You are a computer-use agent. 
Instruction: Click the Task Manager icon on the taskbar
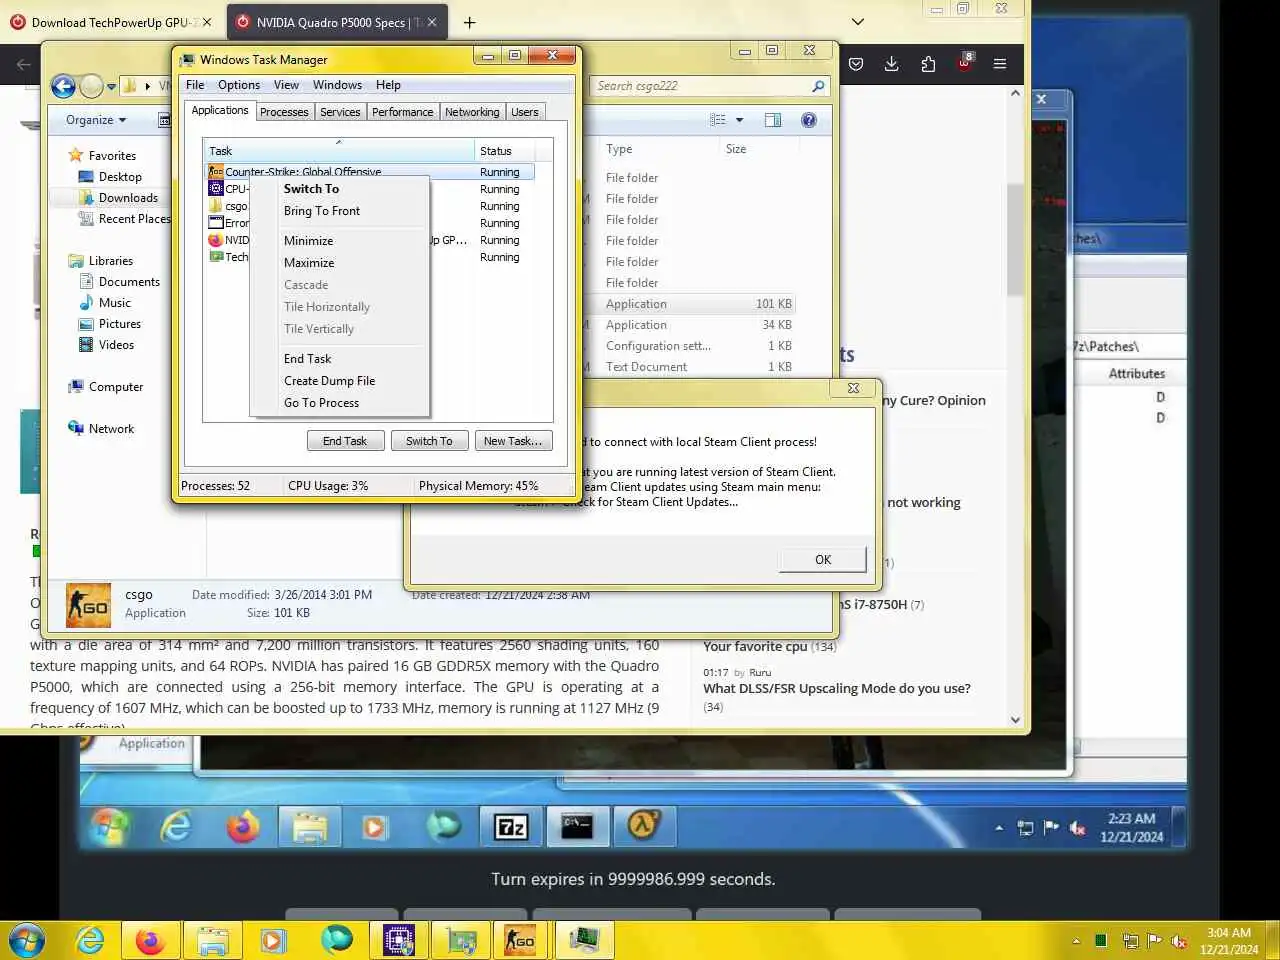pyautogui.click(x=583, y=940)
